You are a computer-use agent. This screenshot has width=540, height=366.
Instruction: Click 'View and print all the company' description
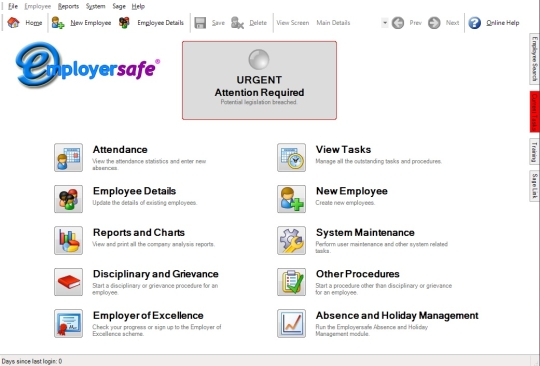point(154,244)
